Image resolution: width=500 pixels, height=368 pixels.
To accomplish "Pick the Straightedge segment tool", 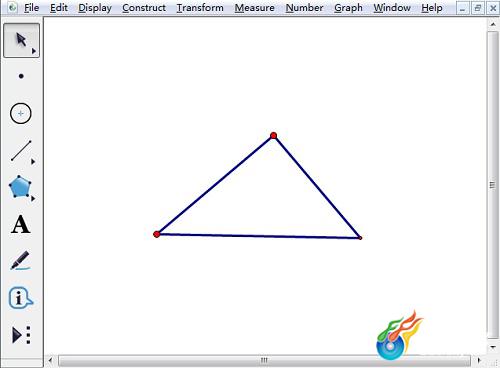I will (x=21, y=151).
